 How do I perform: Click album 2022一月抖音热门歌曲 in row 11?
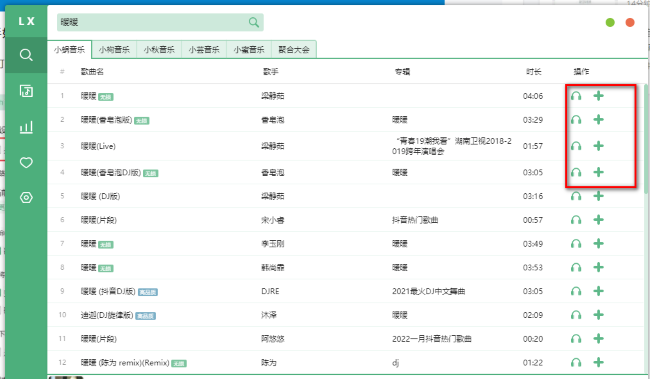(432, 339)
